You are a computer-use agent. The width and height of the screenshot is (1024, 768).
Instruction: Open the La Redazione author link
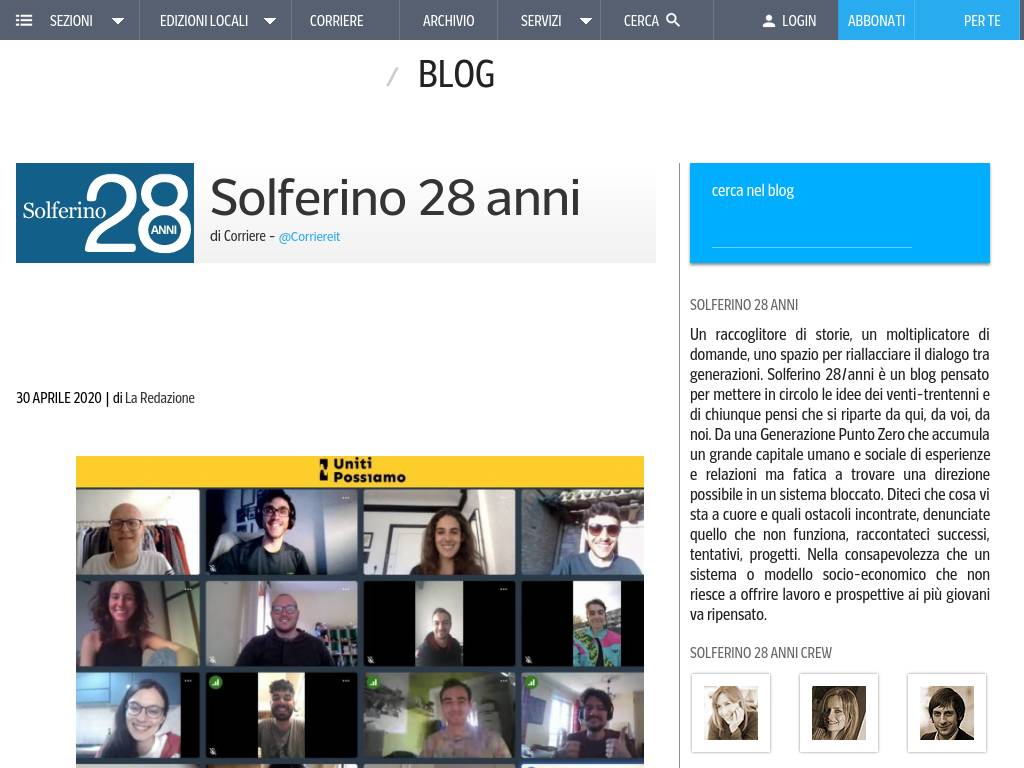pos(160,398)
